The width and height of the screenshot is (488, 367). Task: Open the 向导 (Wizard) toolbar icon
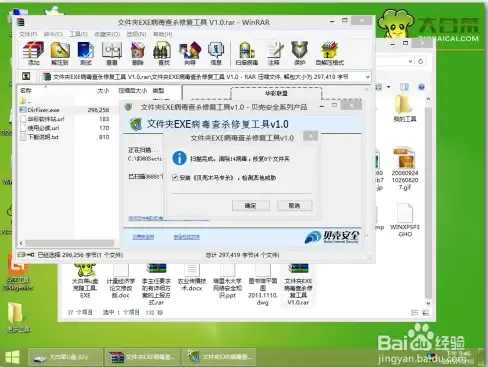[x=190, y=53]
